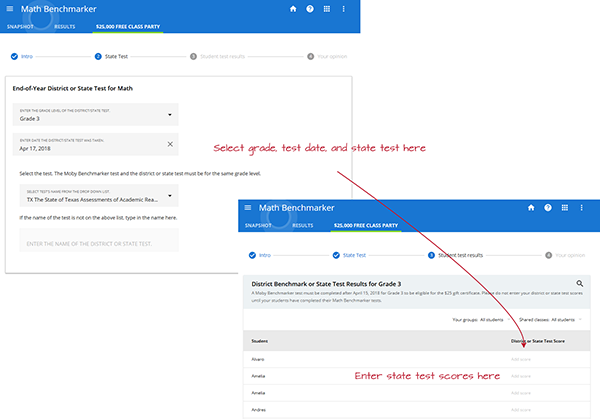Go to Your opinion step in second window
This screenshot has width=600, height=419.
tap(565, 255)
